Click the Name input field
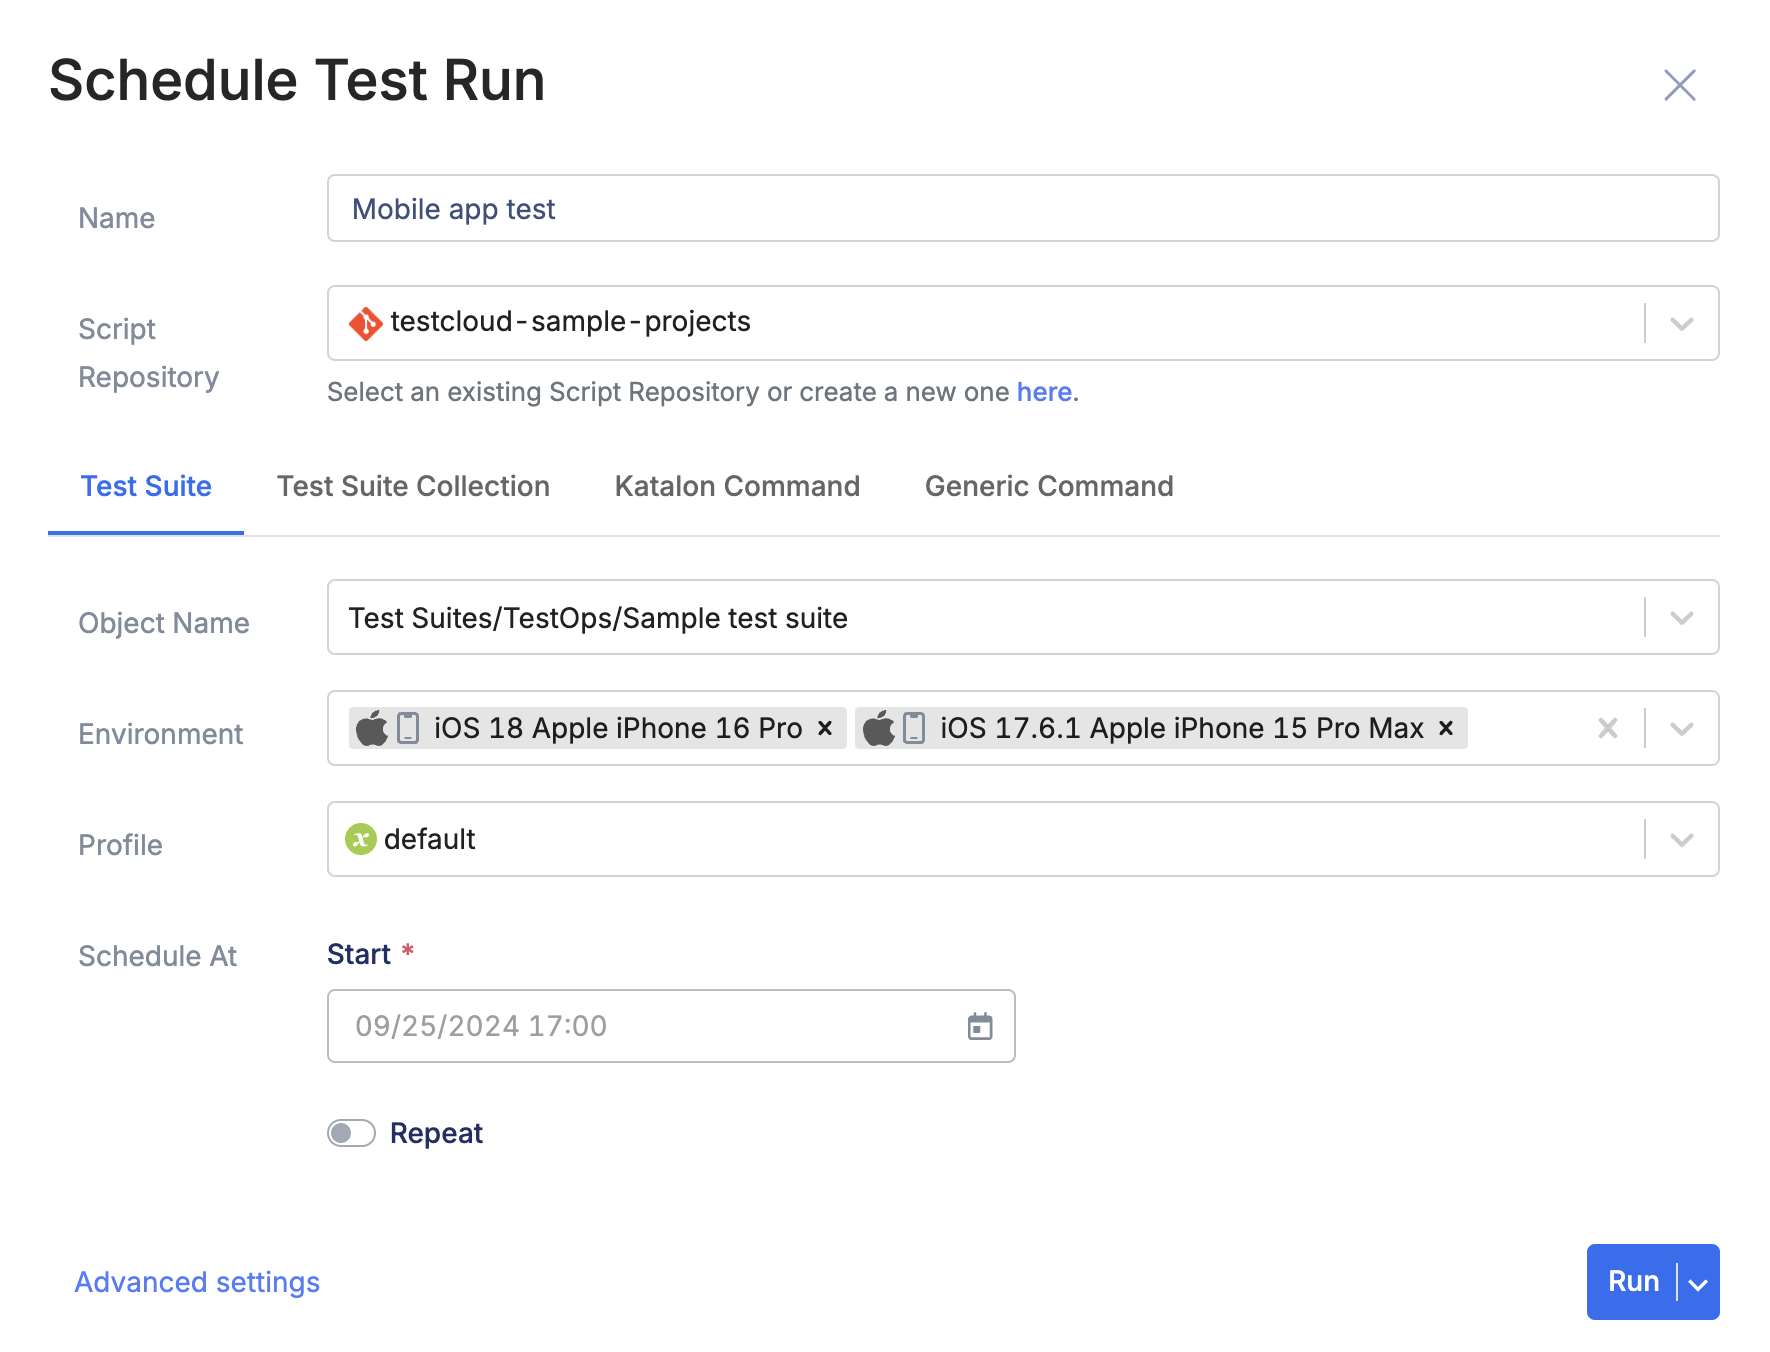Image resolution: width=1770 pixels, height=1352 pixels. pos(1022,209)
